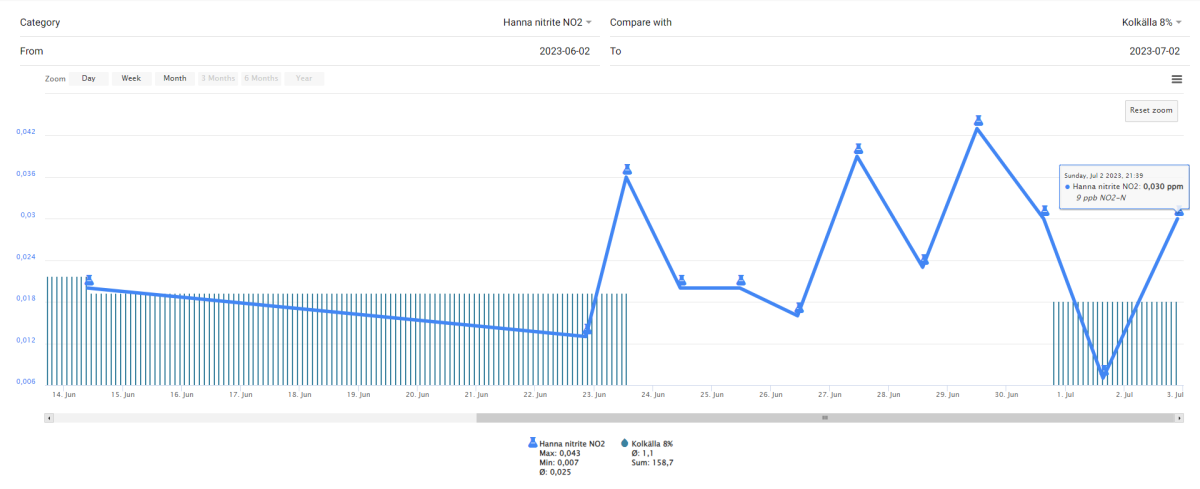The width and height of the screenshot is (1200, 489).
Task: Set zoom range to Month
Action: [x=174, y=78]
